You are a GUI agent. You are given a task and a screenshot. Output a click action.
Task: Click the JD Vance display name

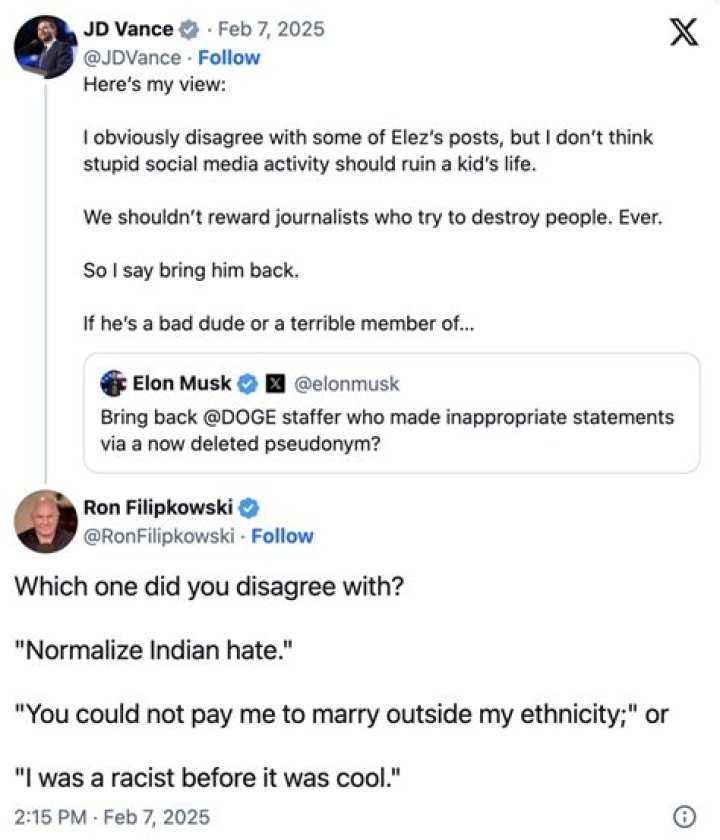[127, 29]
